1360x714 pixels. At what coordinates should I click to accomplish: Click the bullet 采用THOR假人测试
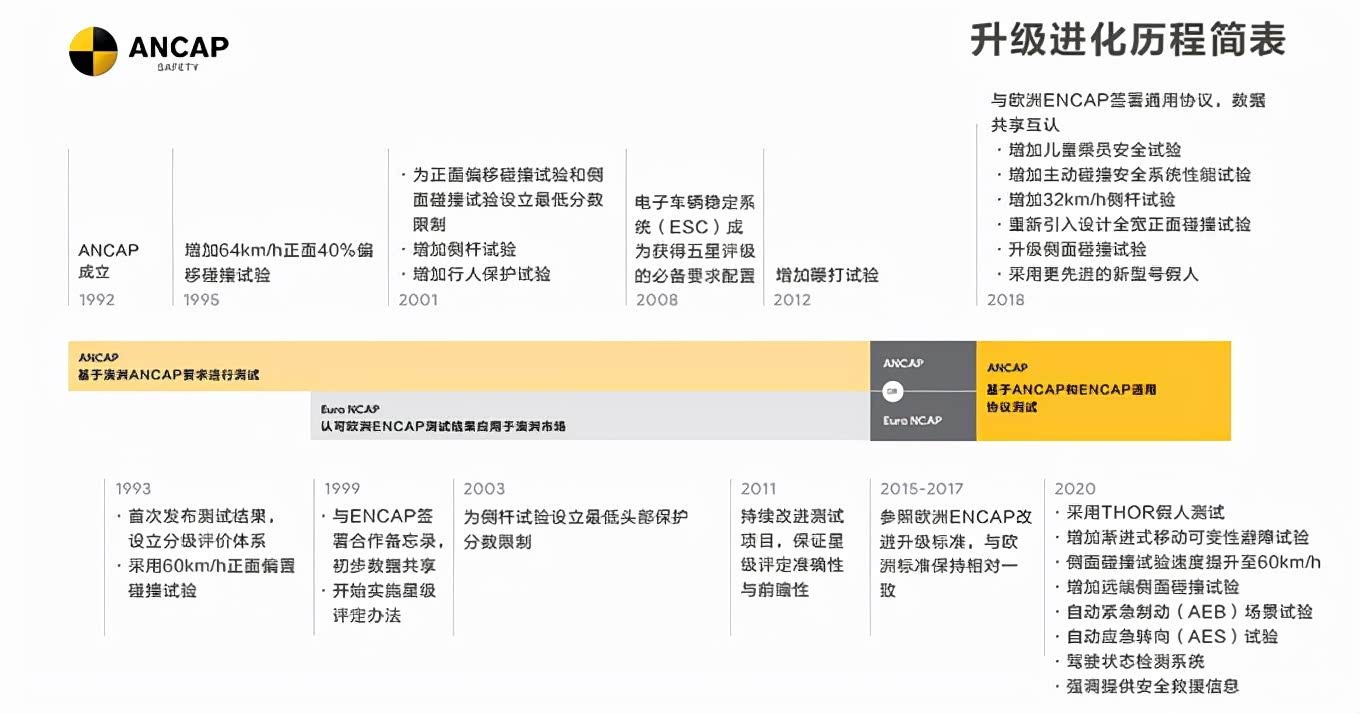click(1139, 512)
